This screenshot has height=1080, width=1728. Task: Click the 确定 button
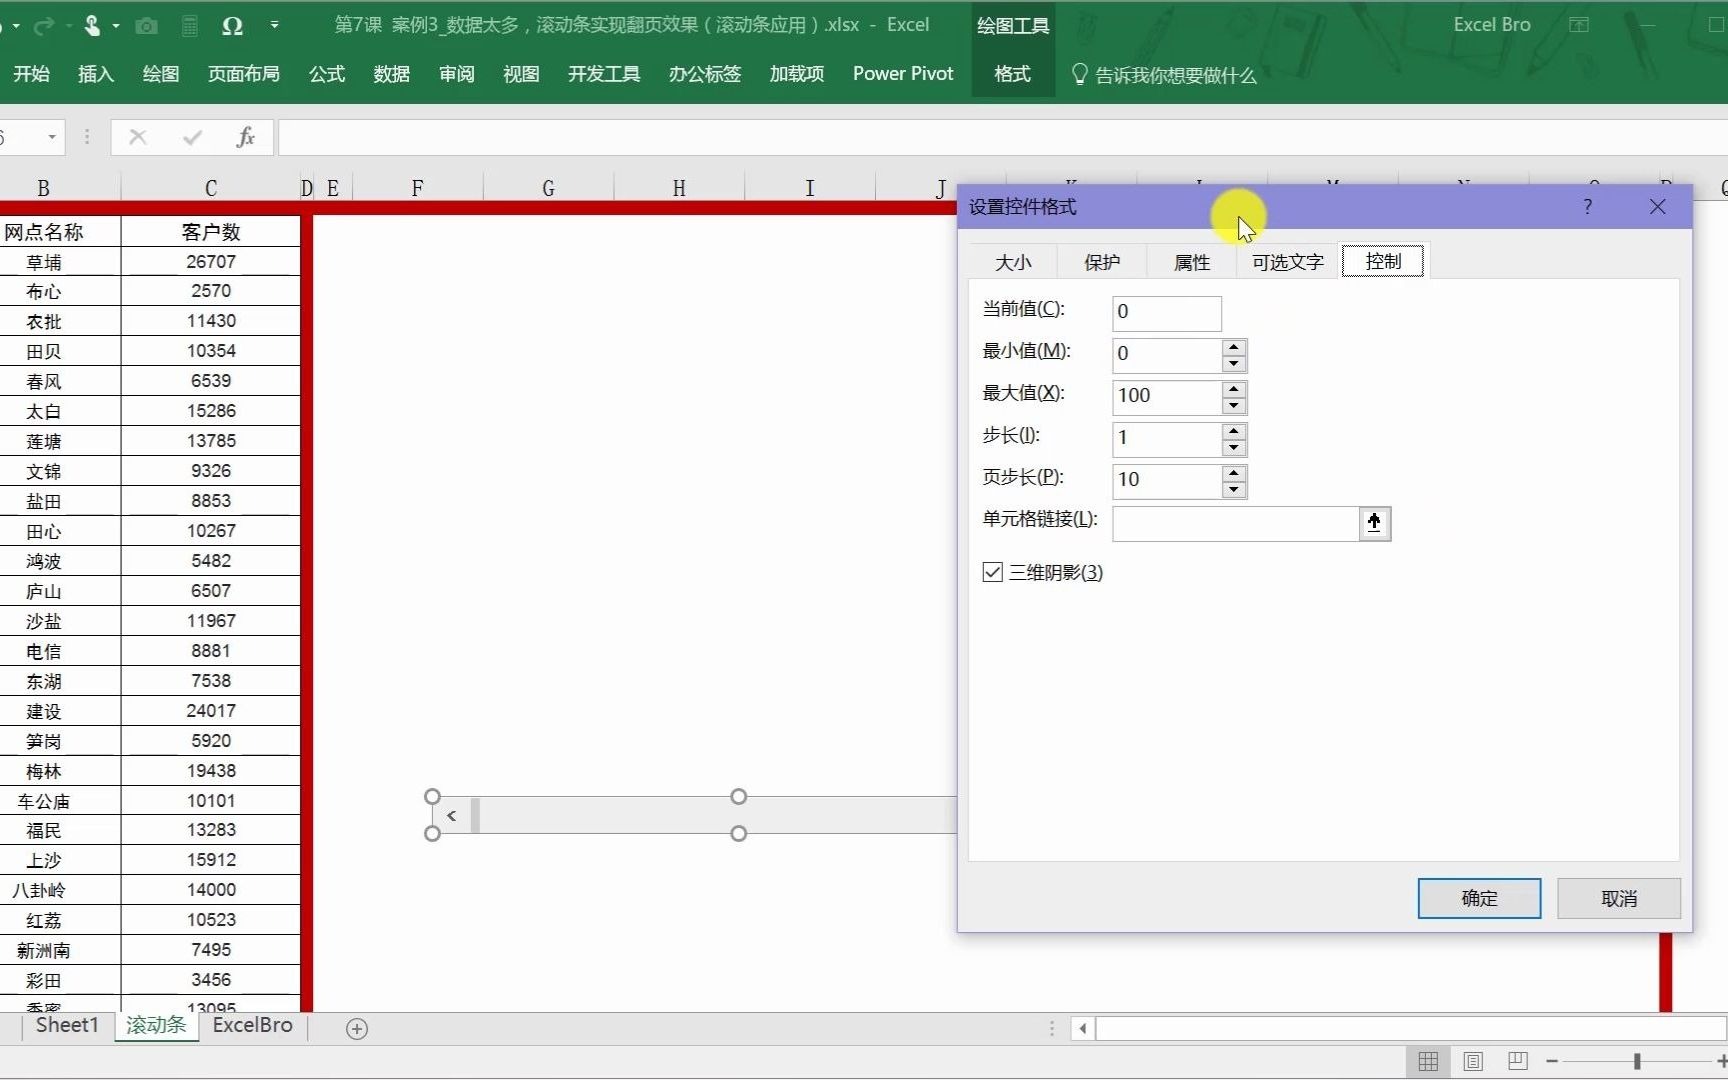(x=1479, y=898)
